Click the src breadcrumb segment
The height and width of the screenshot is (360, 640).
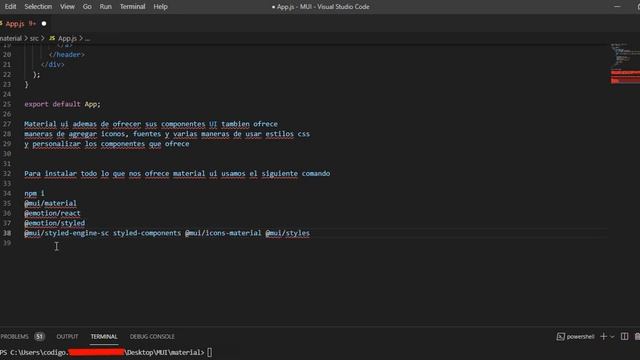34,38
